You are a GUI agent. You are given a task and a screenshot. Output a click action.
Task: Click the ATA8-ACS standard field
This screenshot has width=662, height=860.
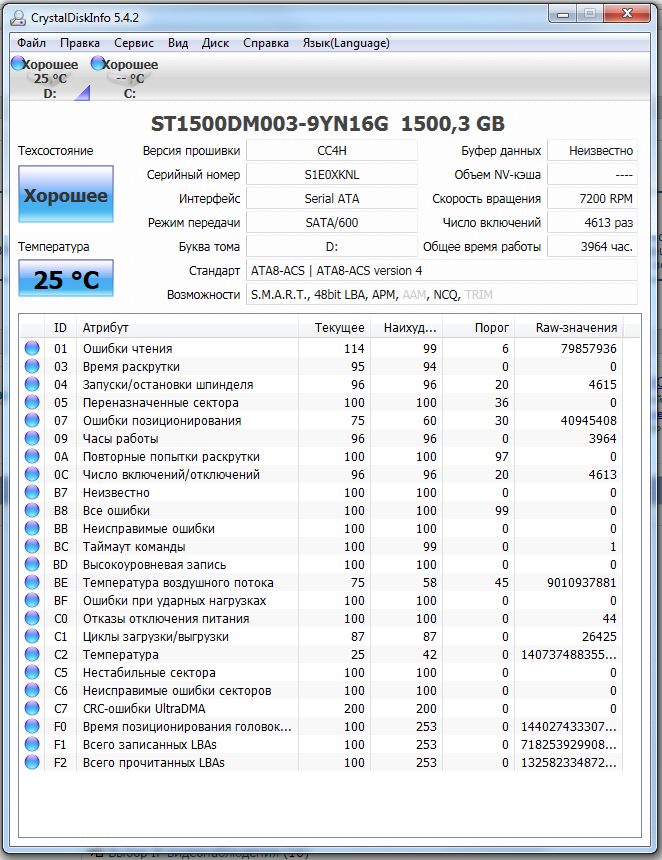(x=442, y=270)
